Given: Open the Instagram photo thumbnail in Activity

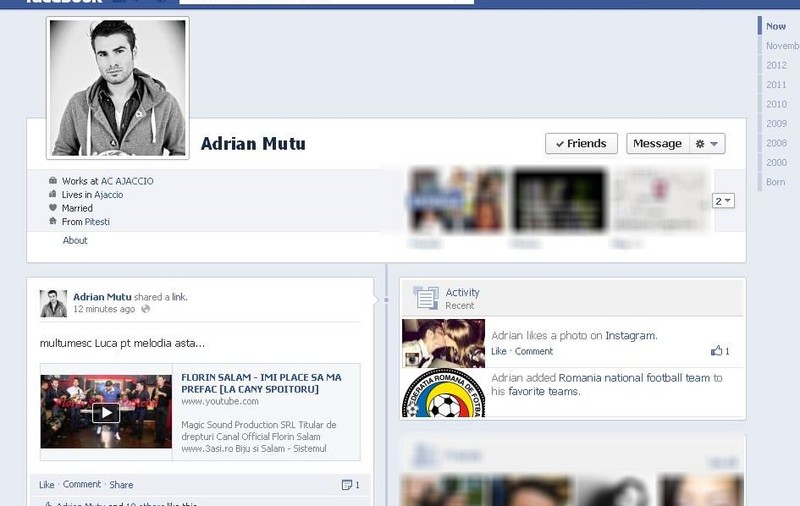Looking at the screenshot, I should tap(443, 343).
